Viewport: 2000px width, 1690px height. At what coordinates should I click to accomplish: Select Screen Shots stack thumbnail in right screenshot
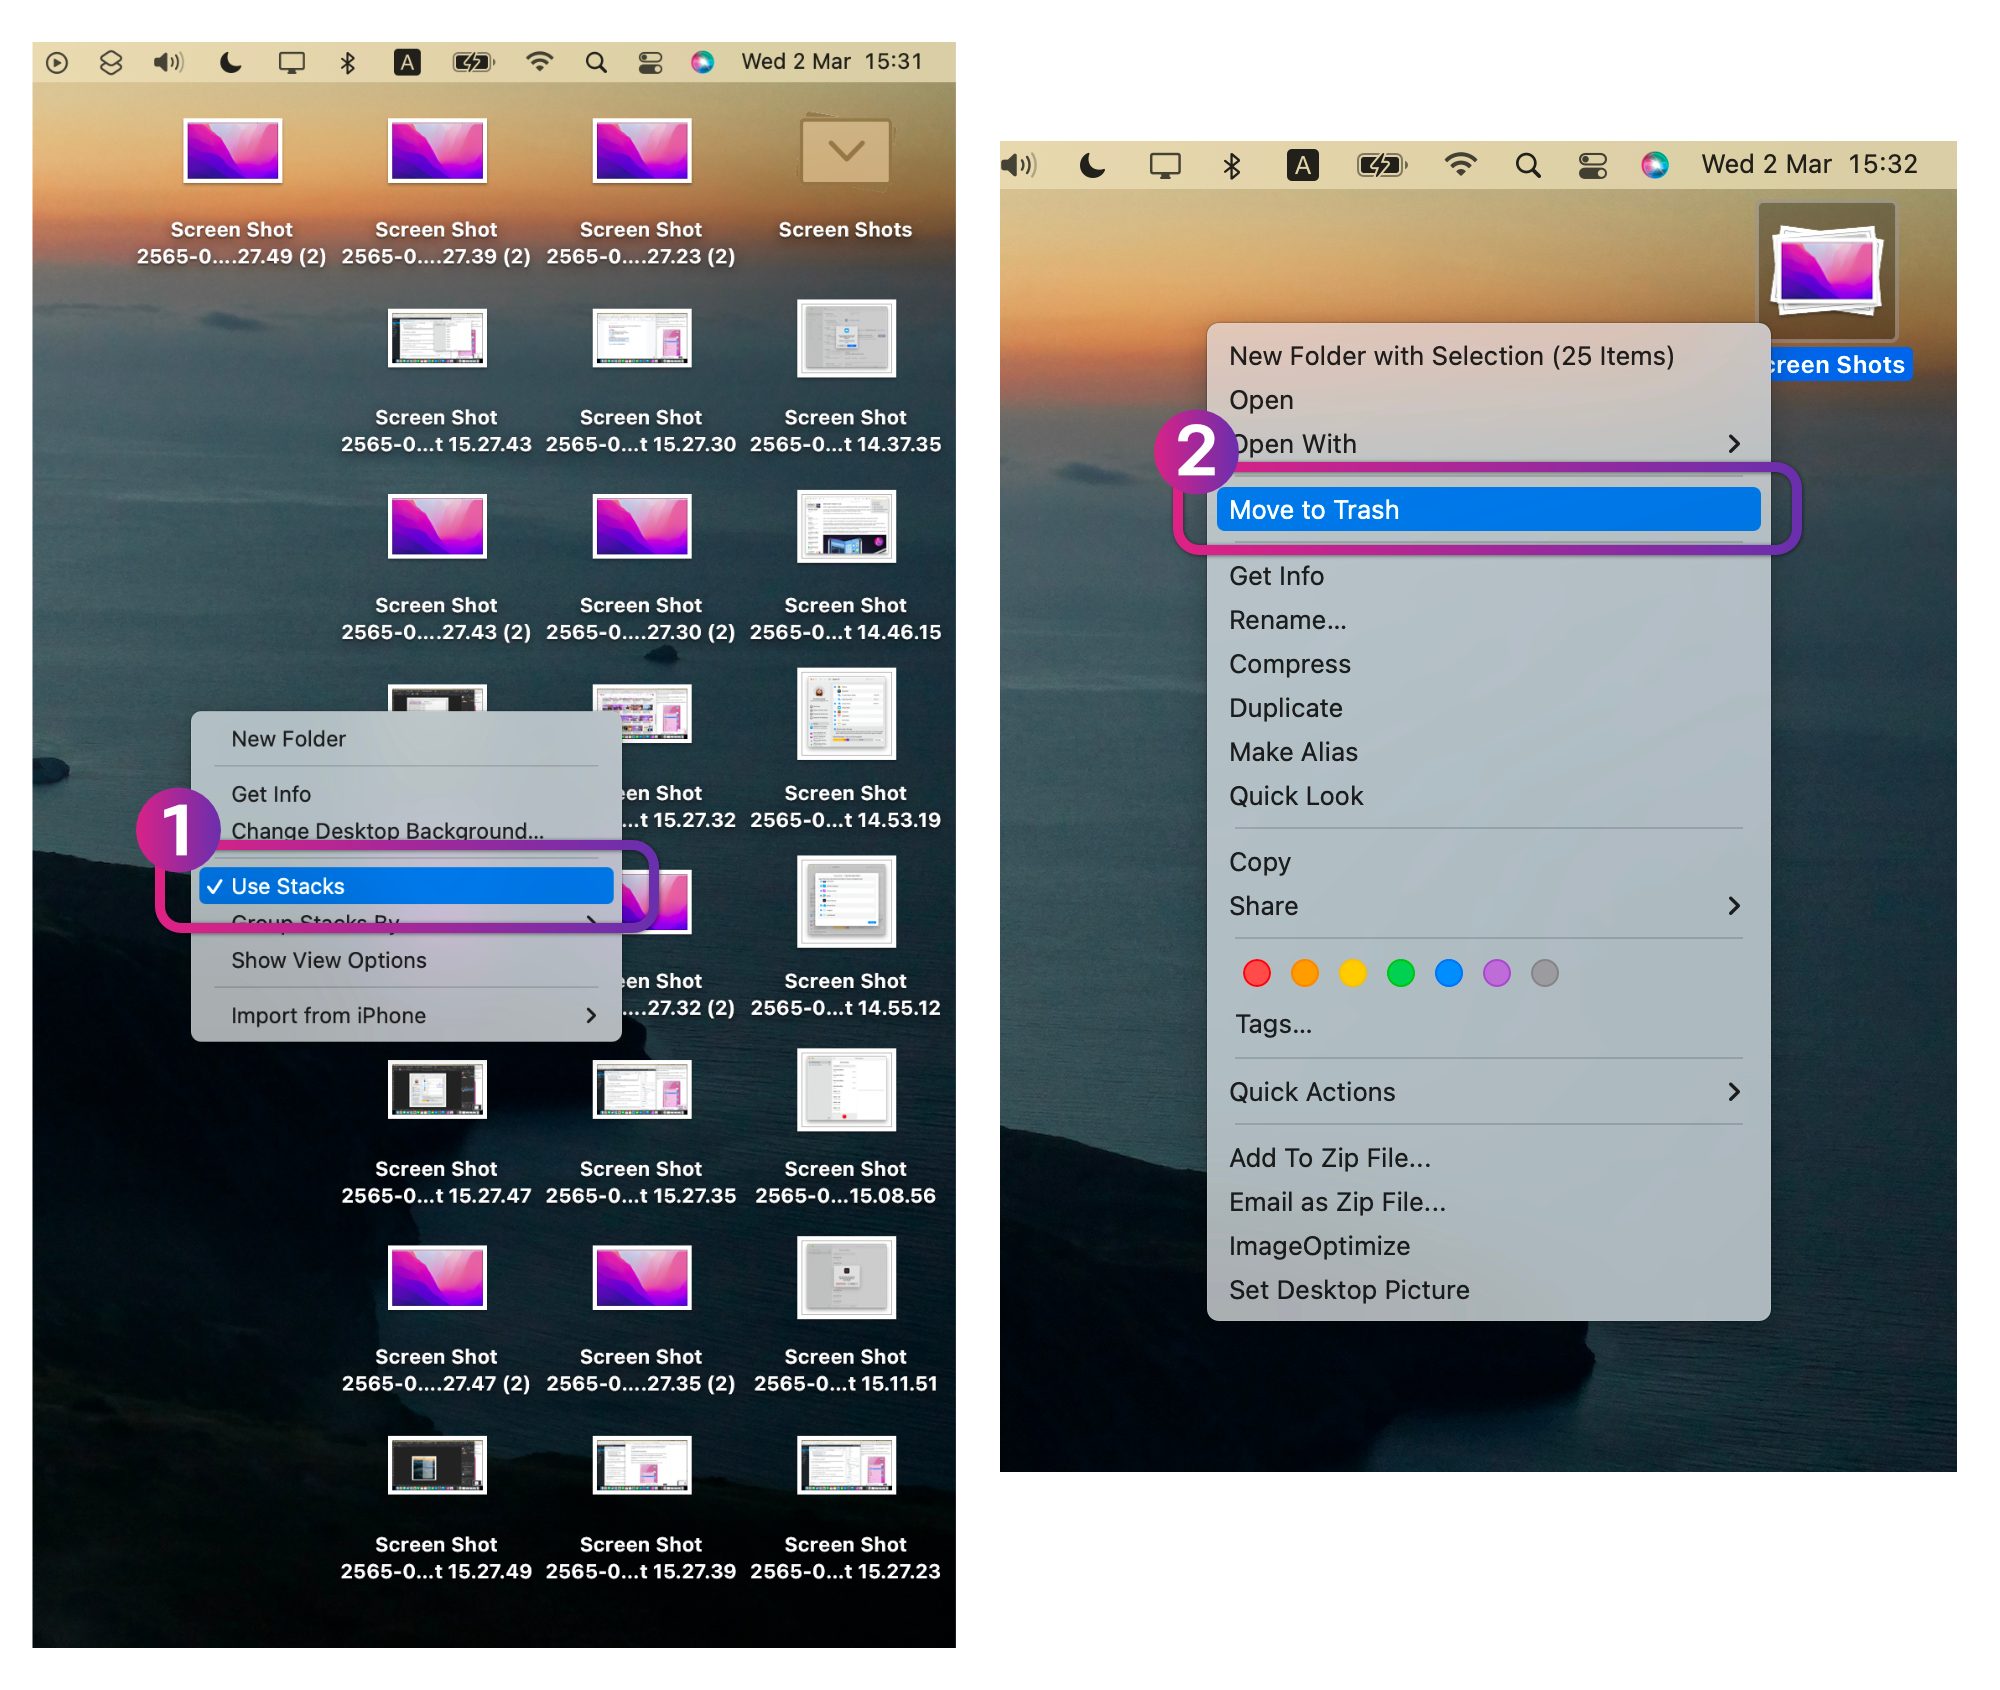pos(1826,272)
